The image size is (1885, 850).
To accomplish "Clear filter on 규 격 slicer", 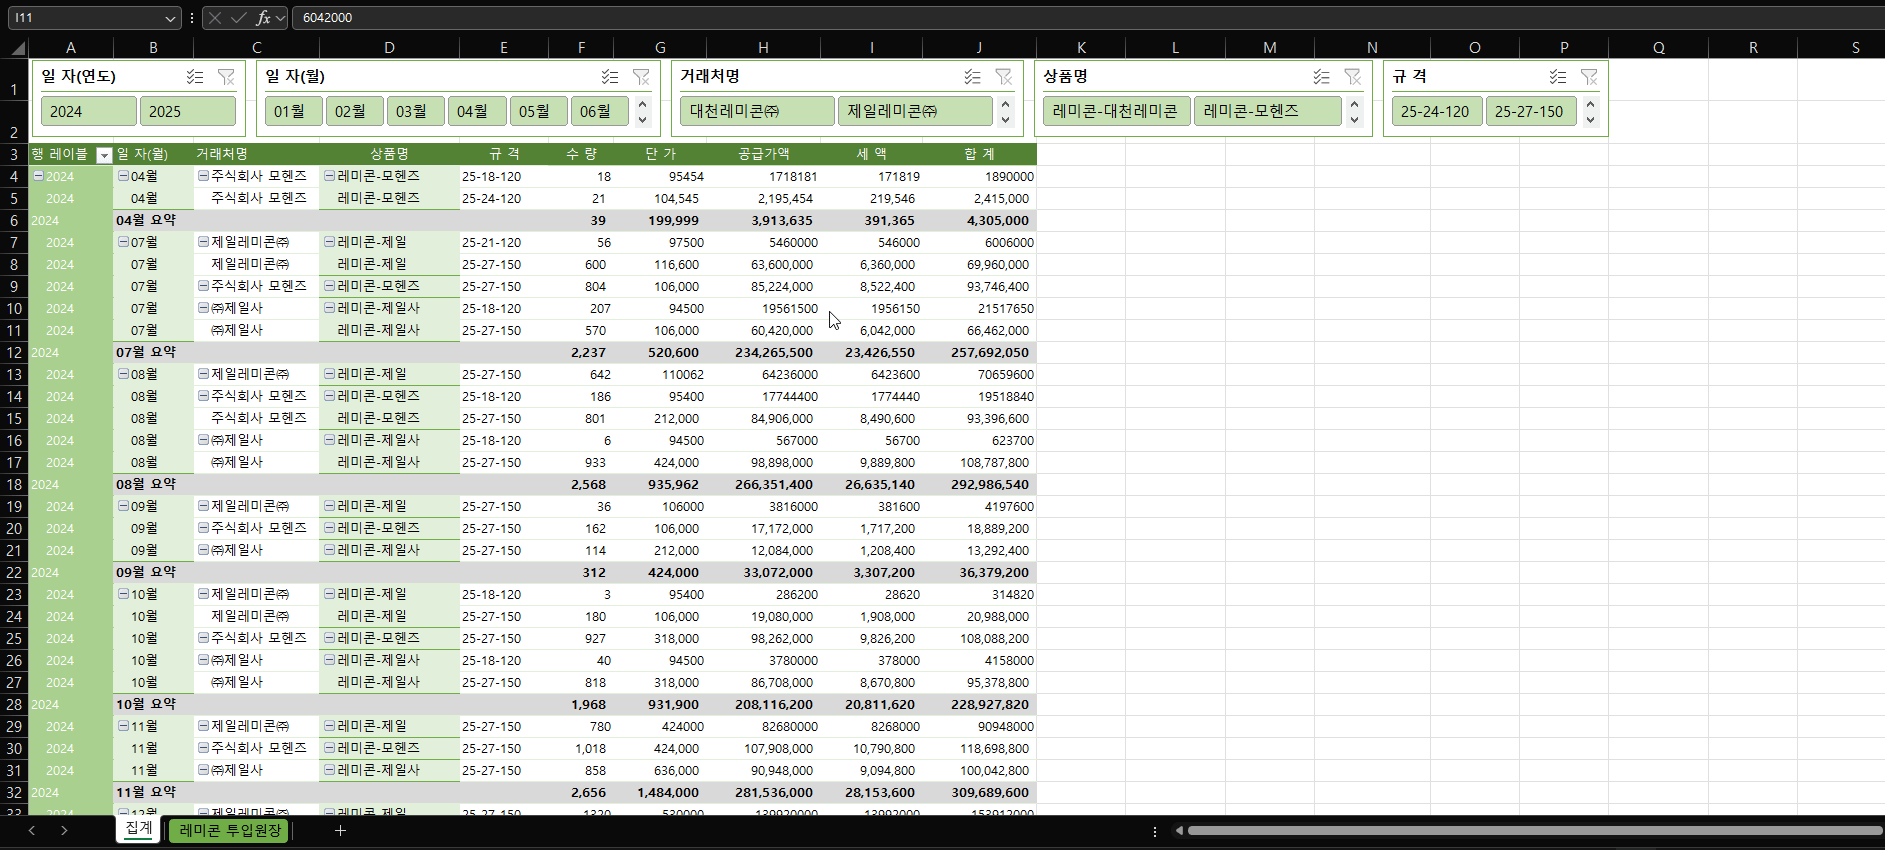I will point(1588,77).
